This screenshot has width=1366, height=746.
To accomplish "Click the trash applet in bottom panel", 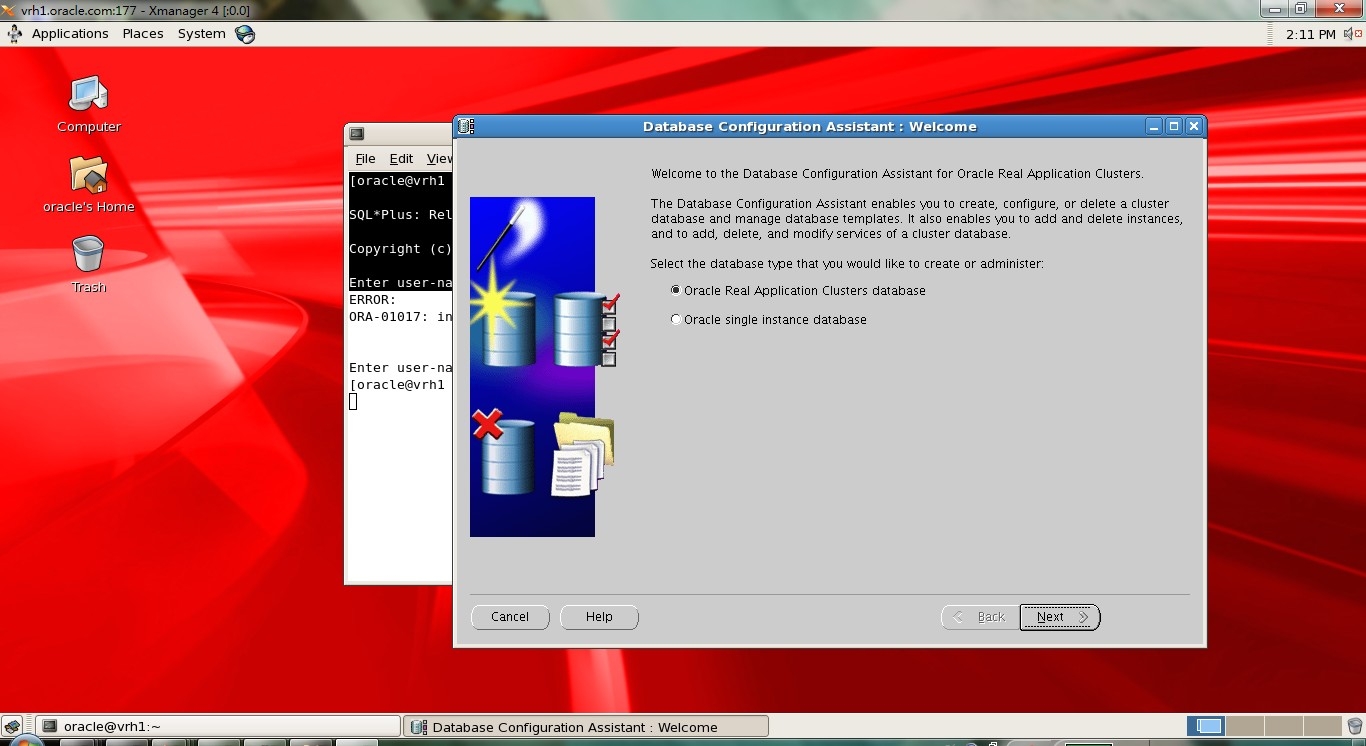I will [x=1354, y=727].
